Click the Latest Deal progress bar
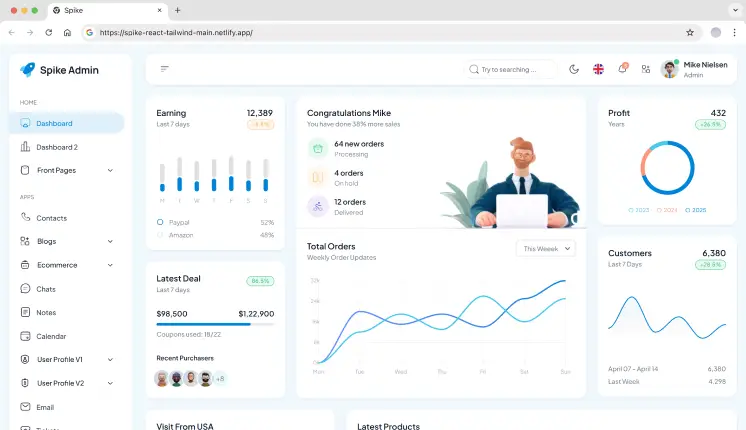Image resolution: width=746 pixels, height=430 pixels. pyautogui.click(x=215, y=324)
